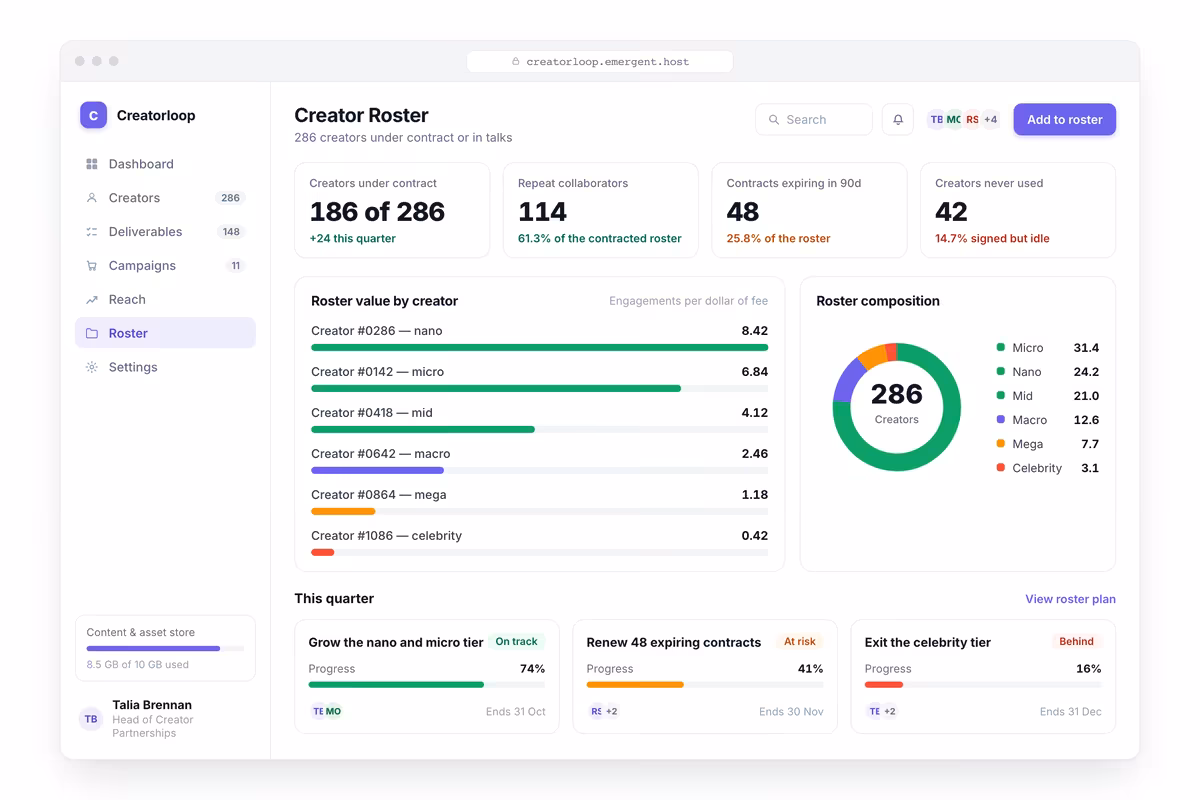Click the 41% orange progress bar
Image resolution: width=1200 pixels, height=800 pixels.
(705, 685)
